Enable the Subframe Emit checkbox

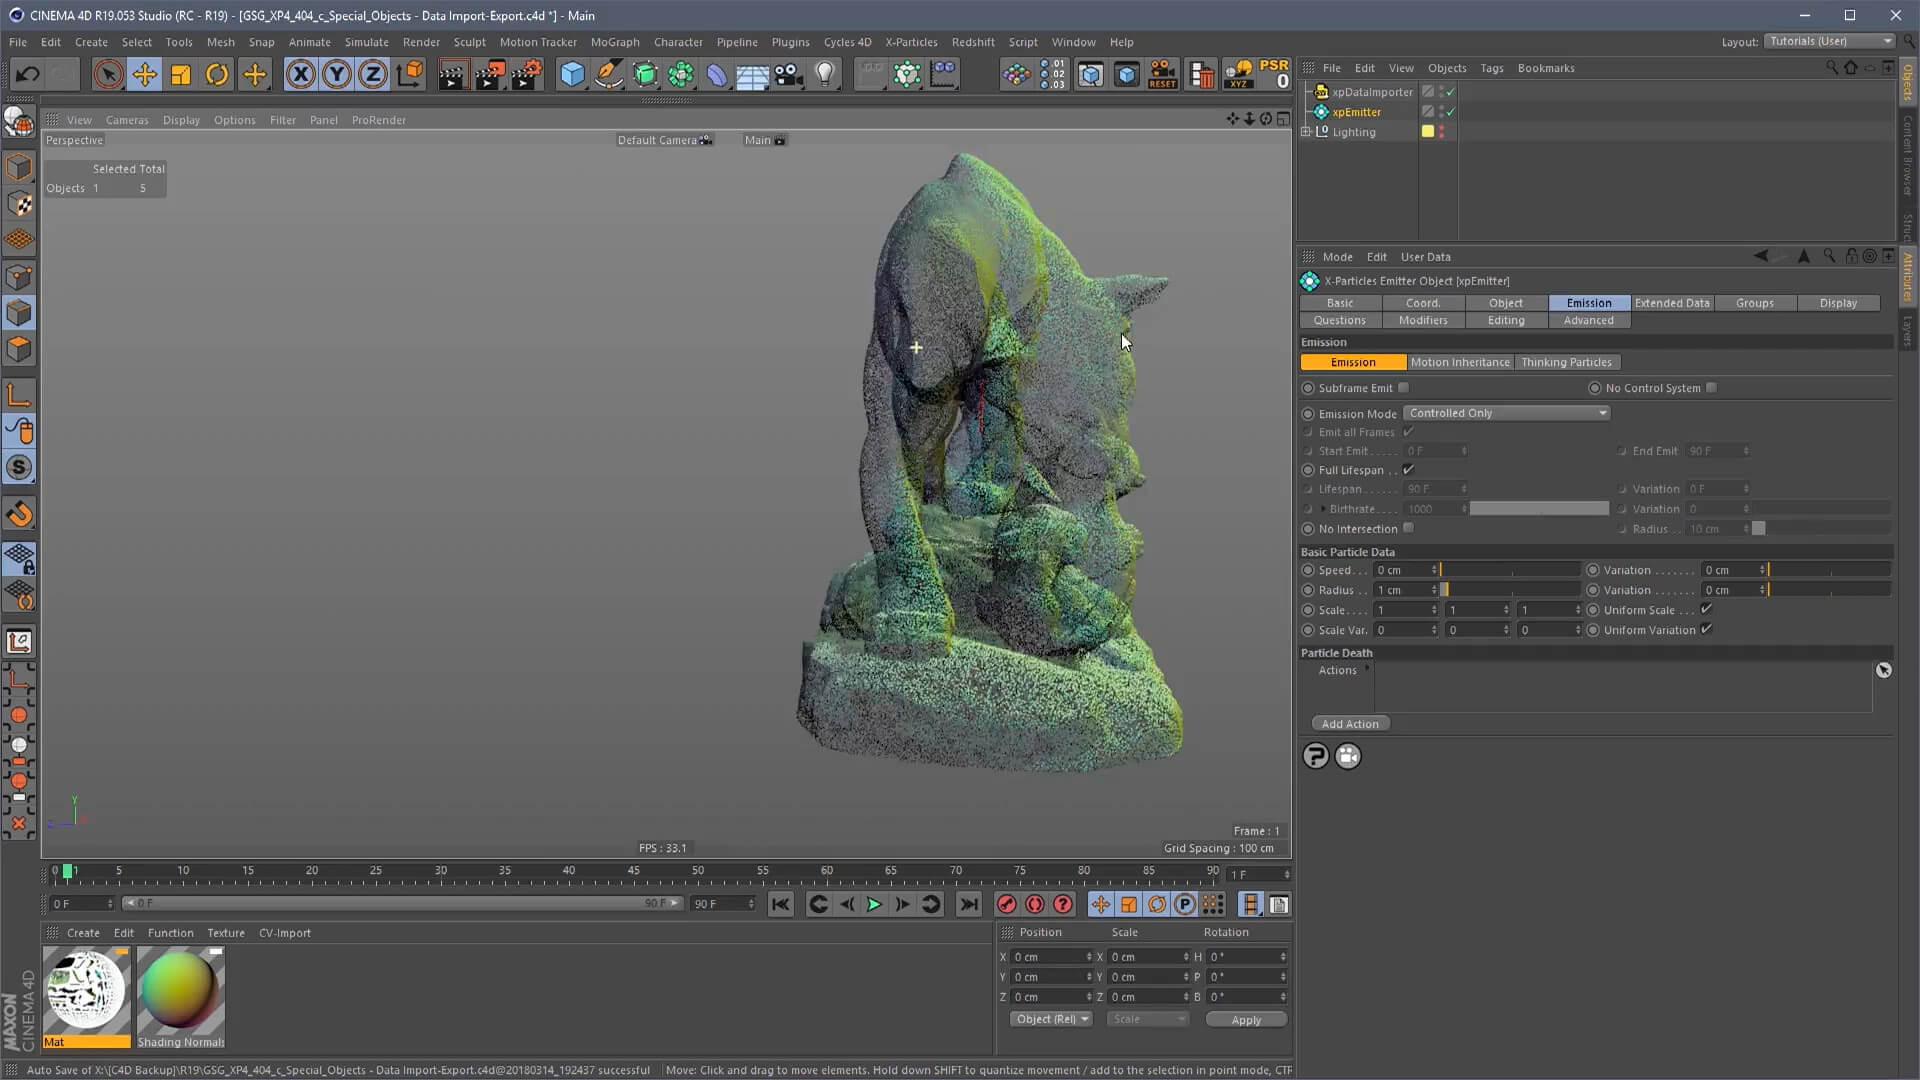pyautogui.click(x=1404, y=388)
